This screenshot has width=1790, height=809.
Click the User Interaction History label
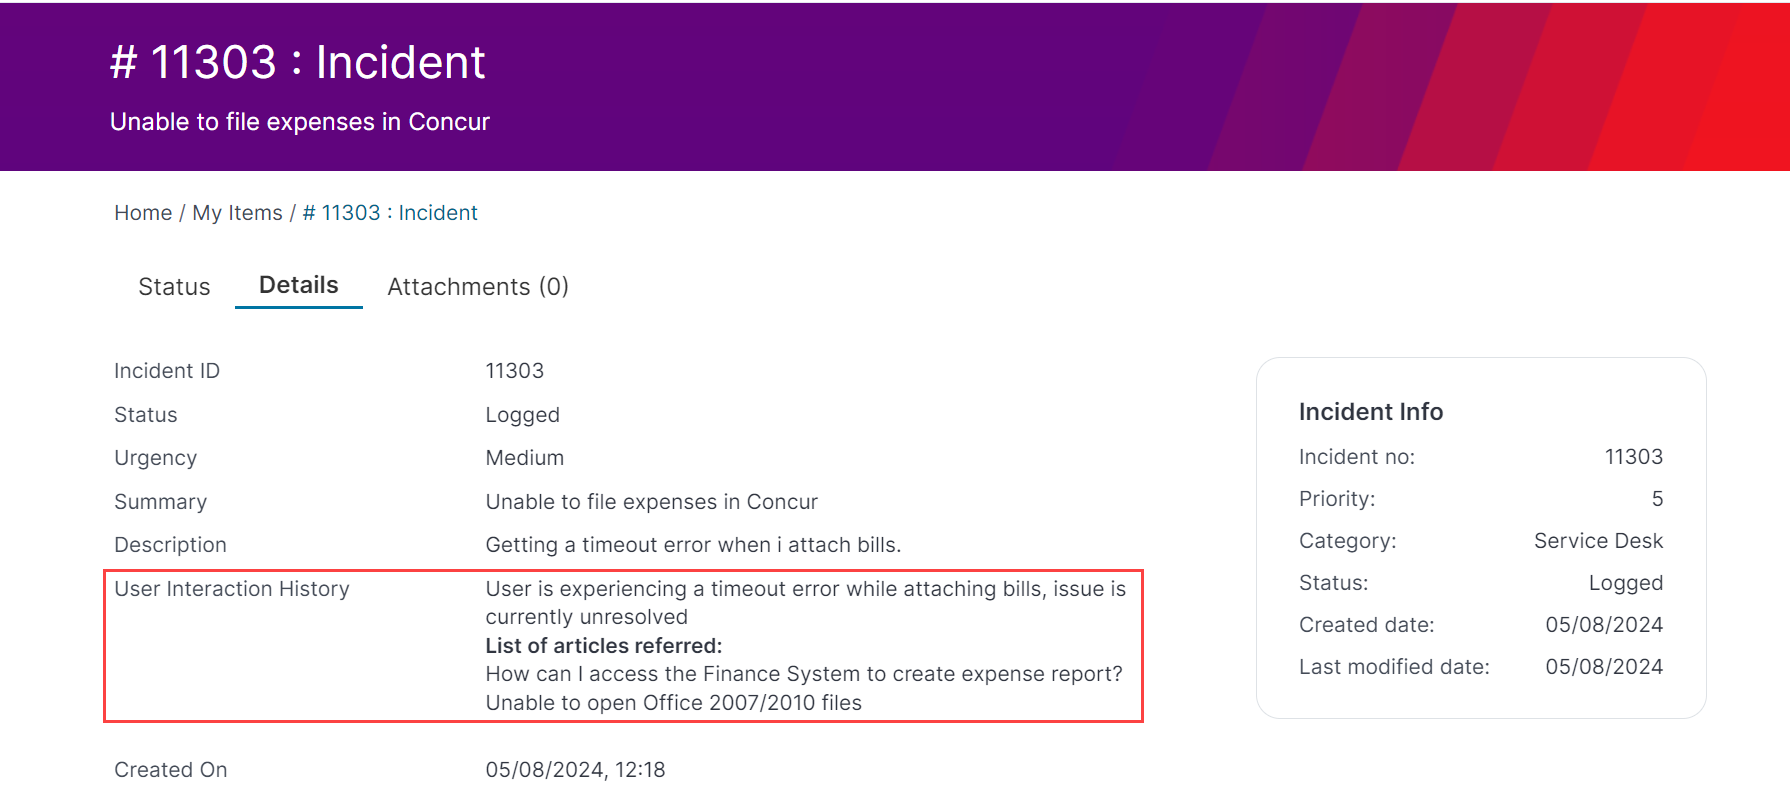coord(232,589)
